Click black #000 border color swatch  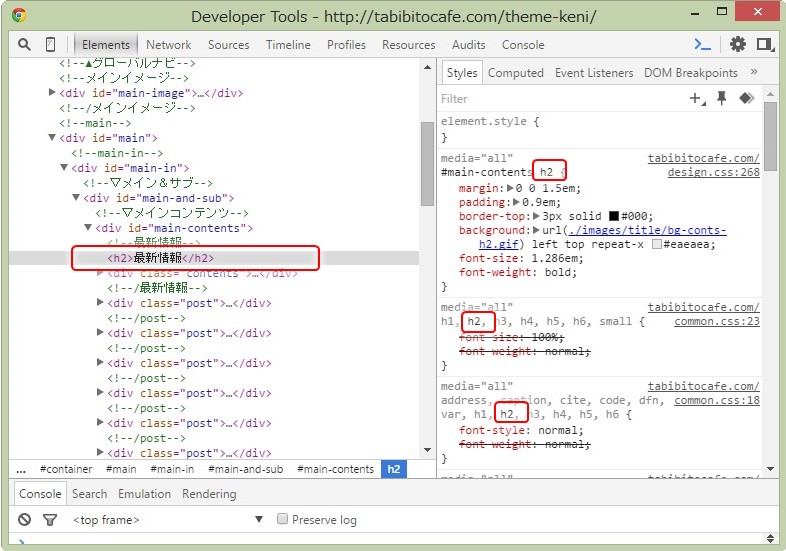[x=614, y=216]
